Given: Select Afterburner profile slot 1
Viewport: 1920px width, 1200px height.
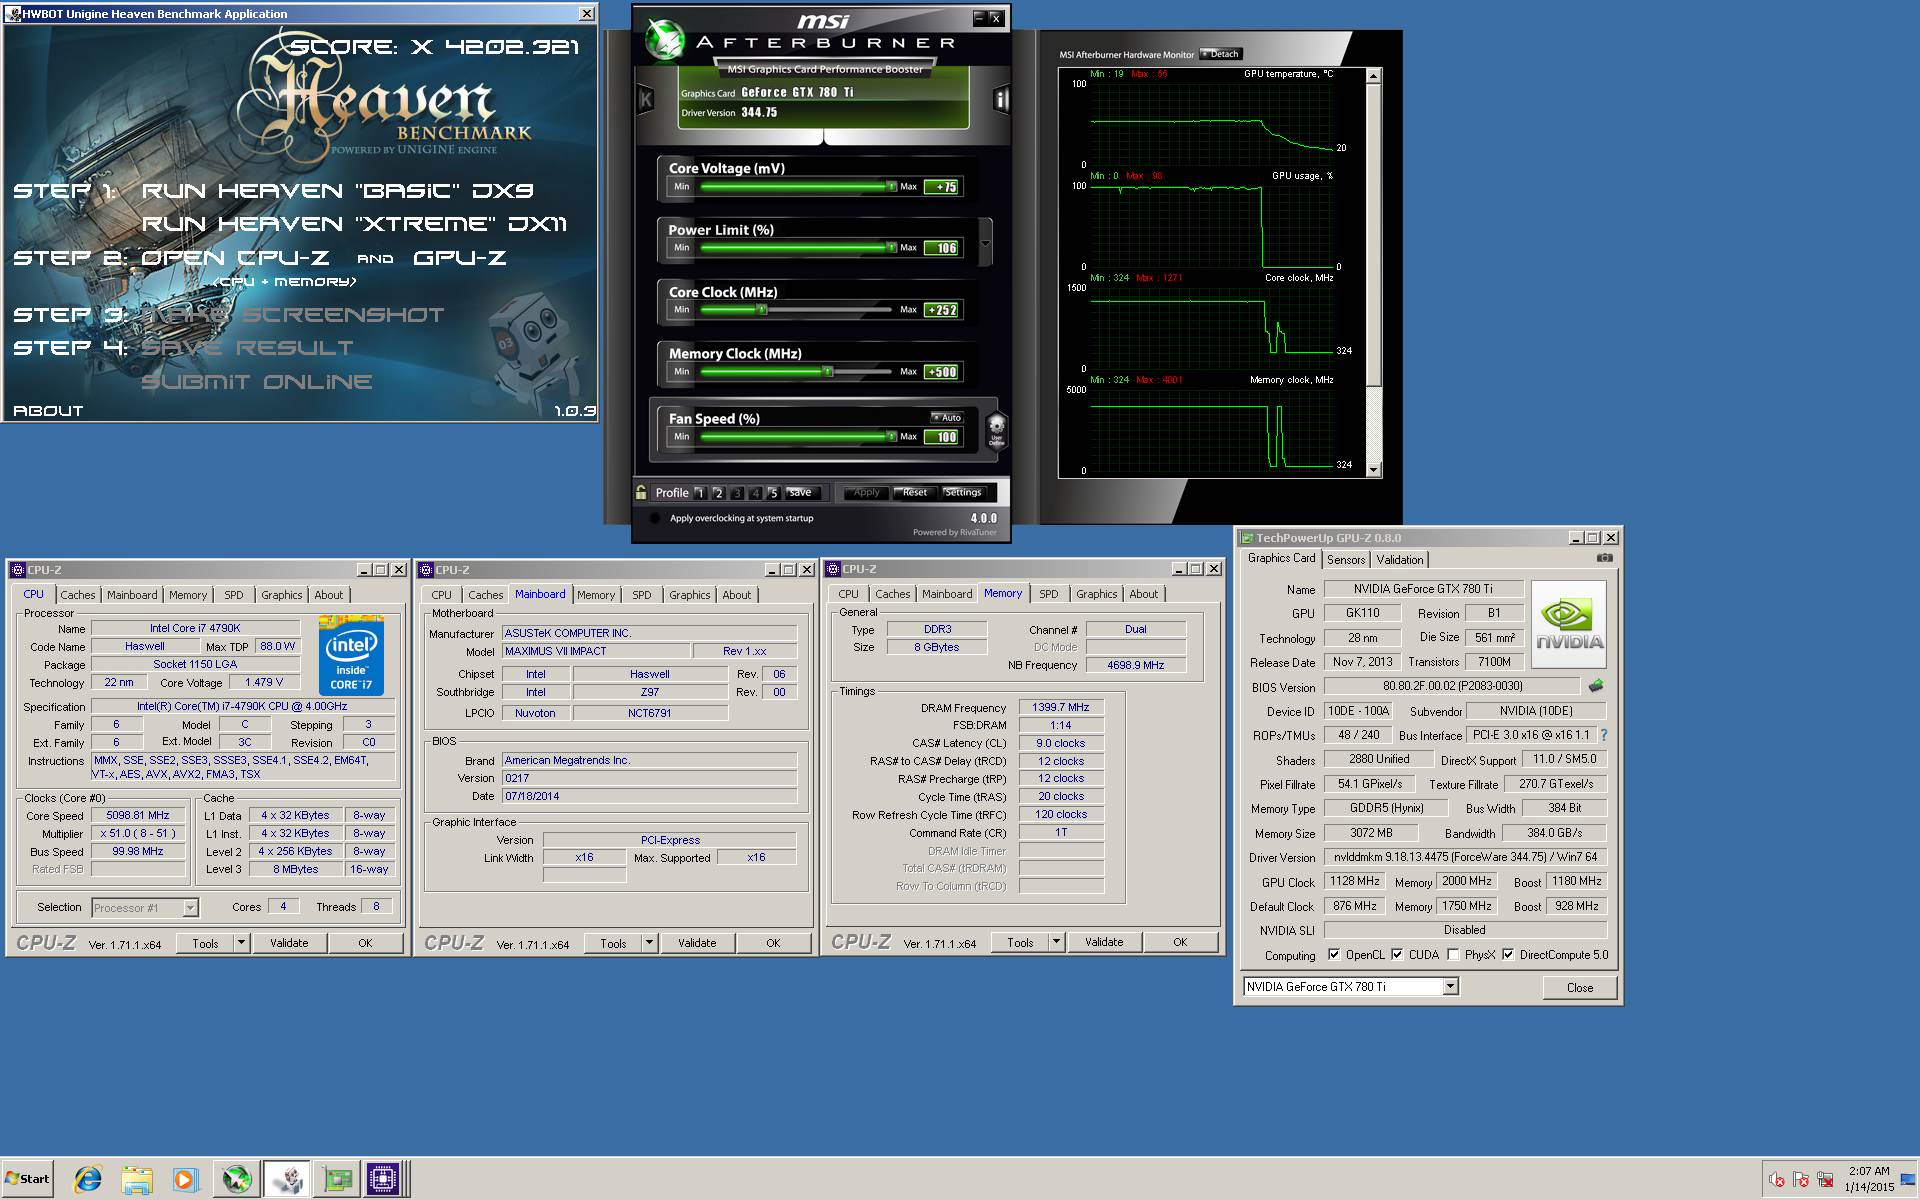Looking at the screenshot, I should click(x=700, y=493).
